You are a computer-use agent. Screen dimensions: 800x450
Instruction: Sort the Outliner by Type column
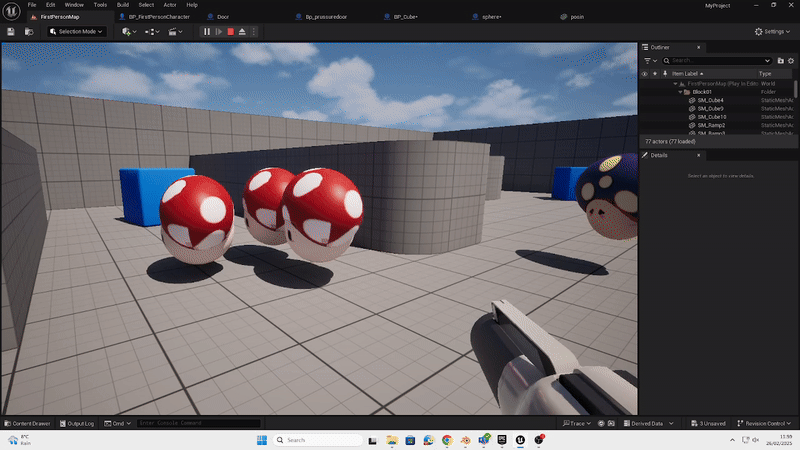coord(765,74)
